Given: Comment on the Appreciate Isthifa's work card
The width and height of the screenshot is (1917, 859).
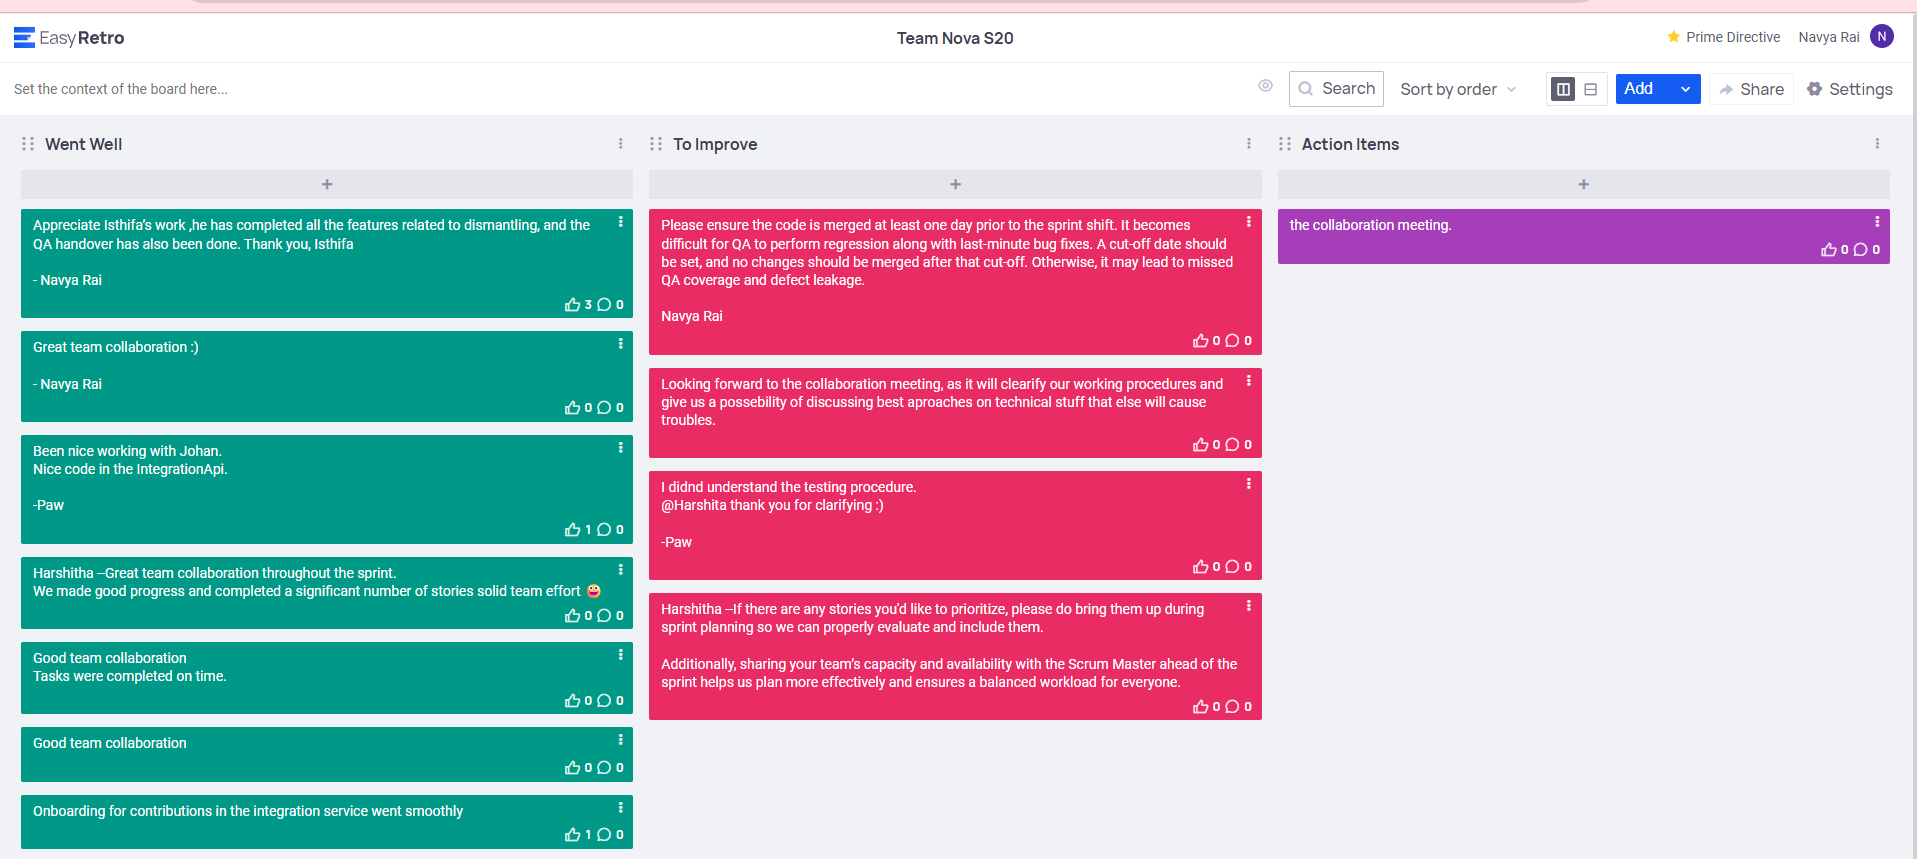Looking at the screenshot, I should click(604, 305).
